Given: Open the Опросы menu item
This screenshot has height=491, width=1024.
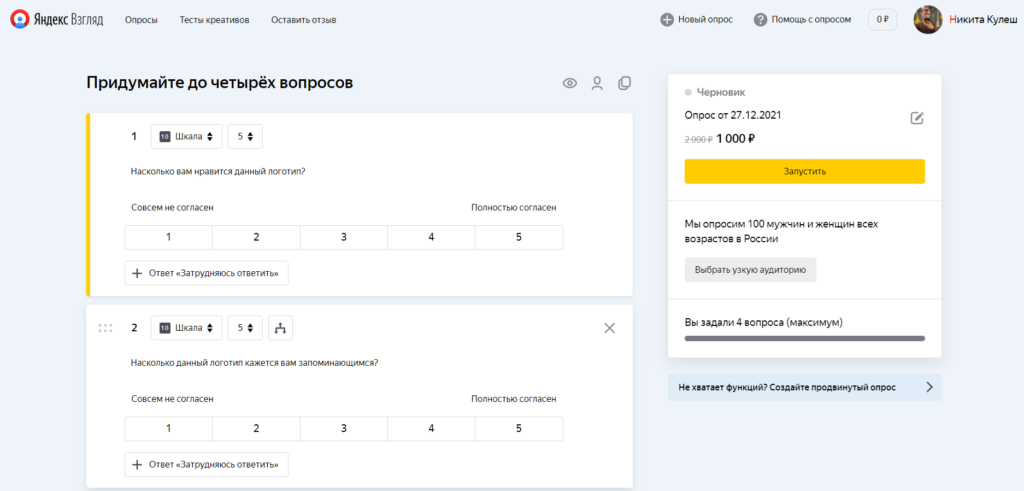Looking at the screenshot, I should click(x=141, y=20).
